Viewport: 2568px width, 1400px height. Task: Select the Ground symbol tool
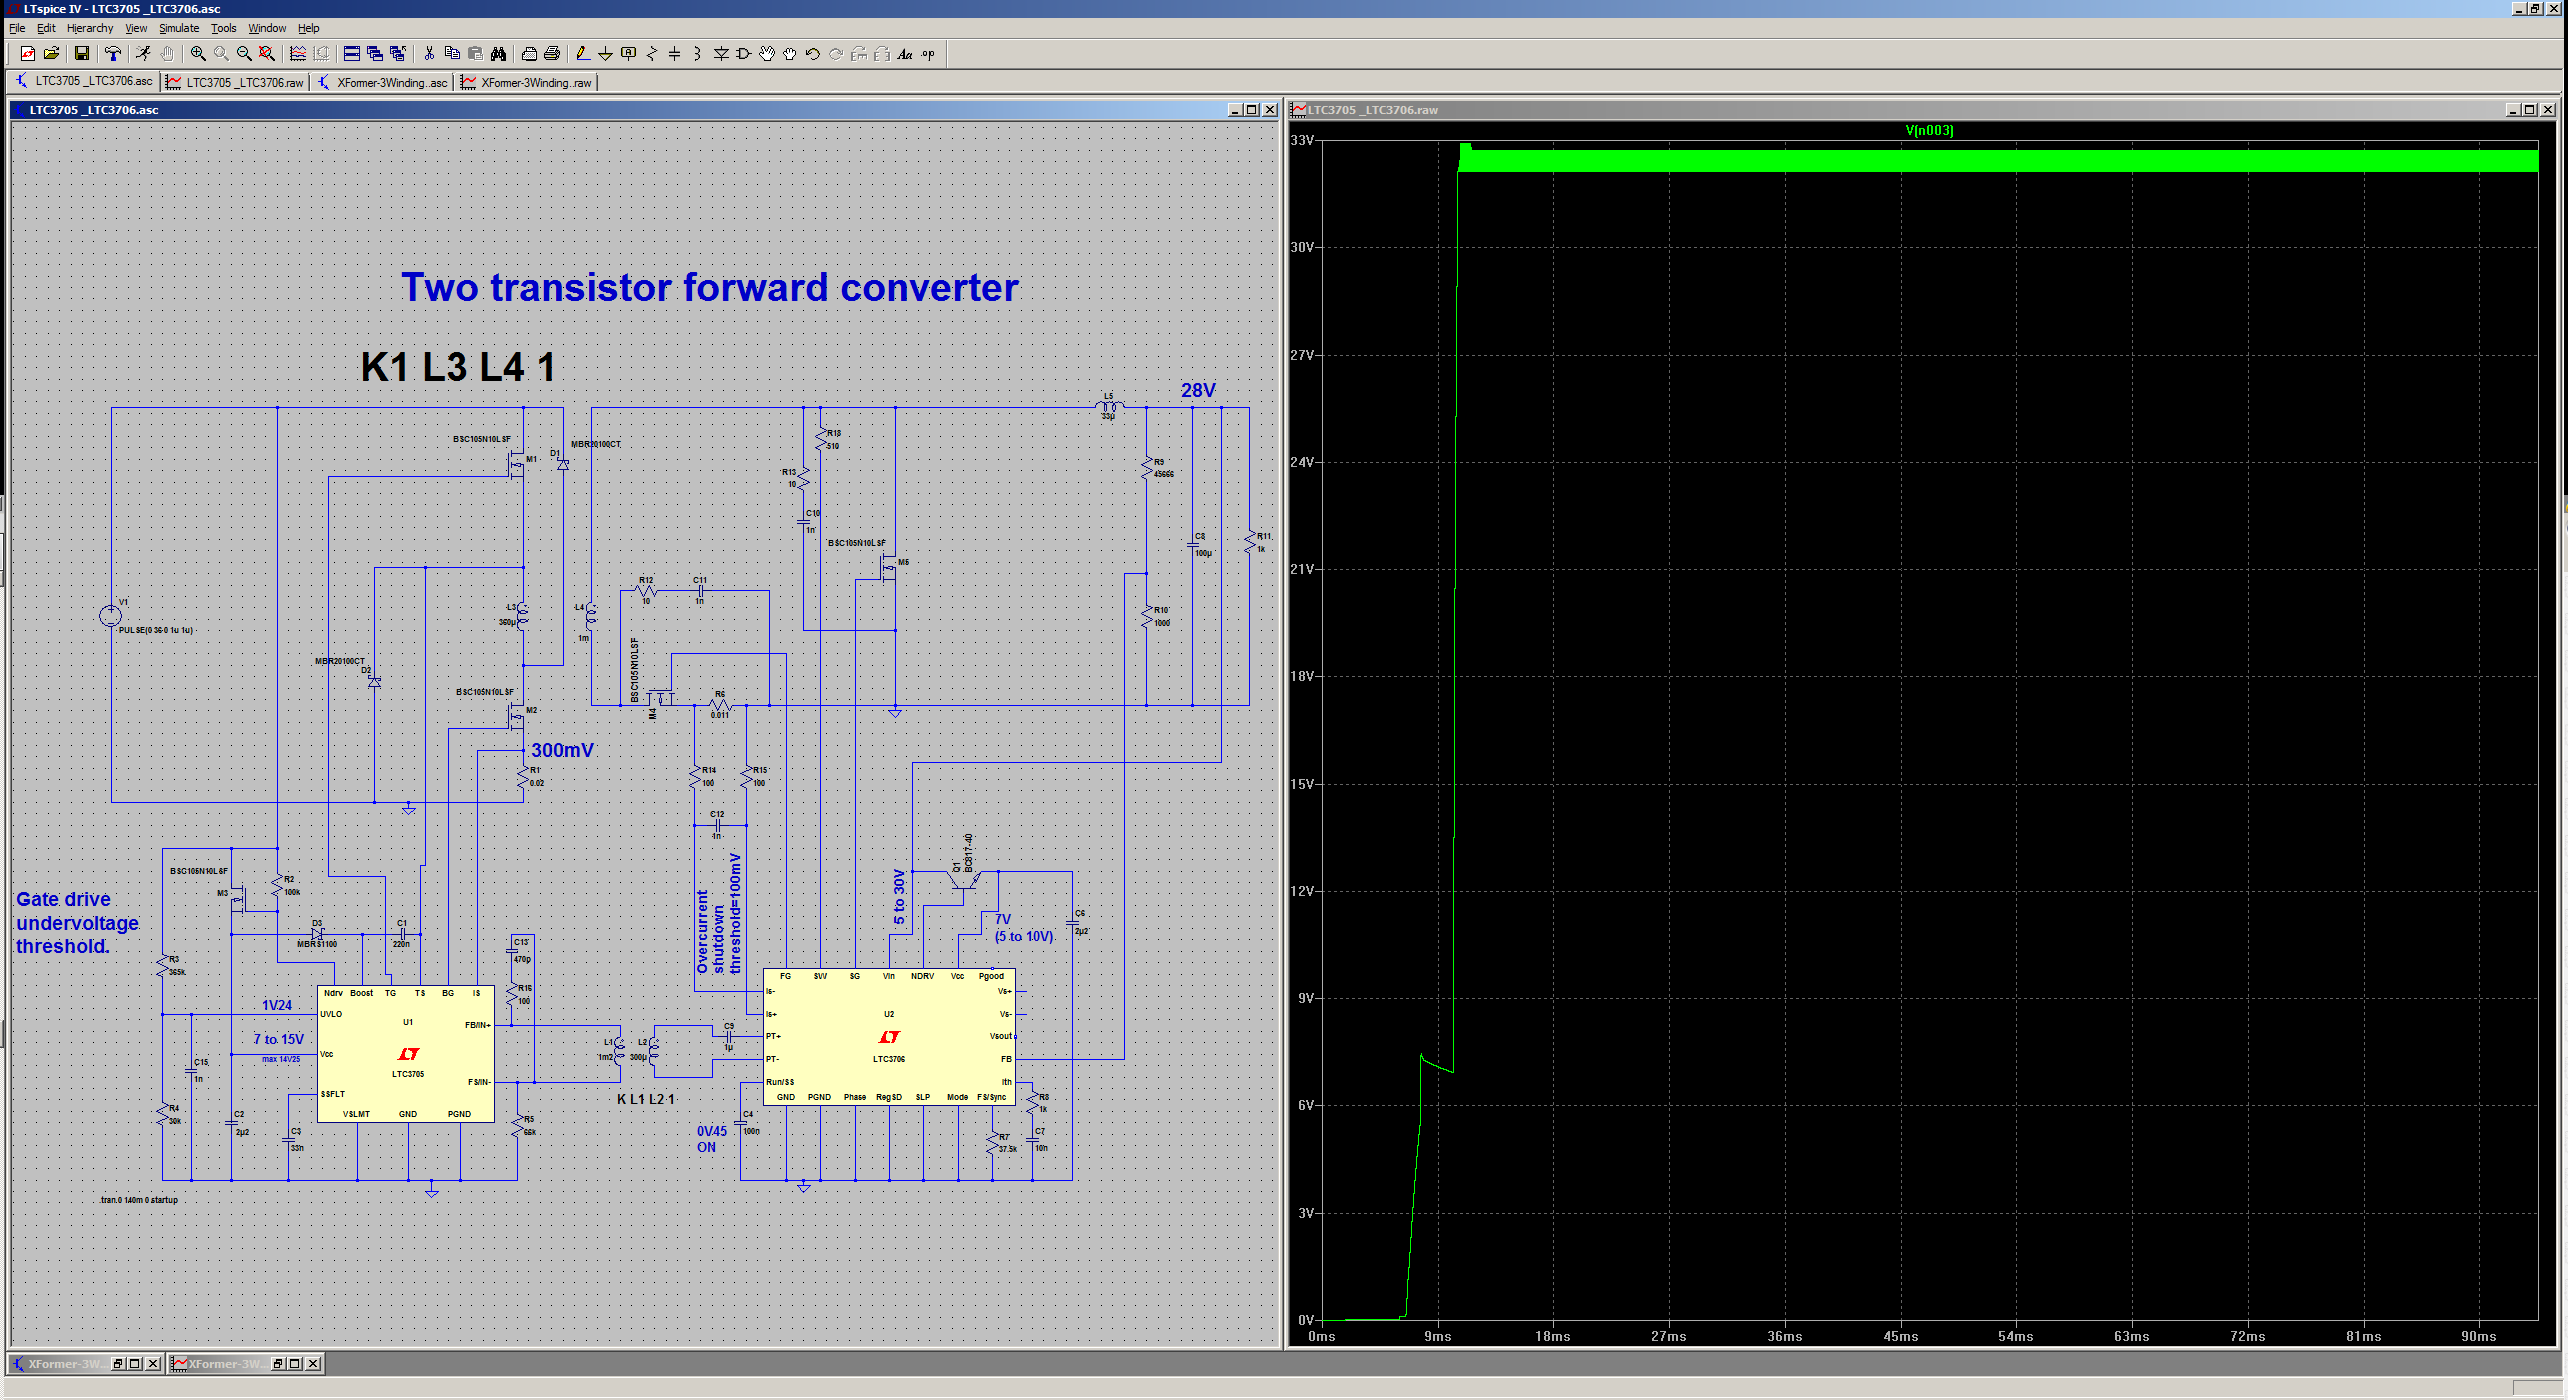pos(605,54)
